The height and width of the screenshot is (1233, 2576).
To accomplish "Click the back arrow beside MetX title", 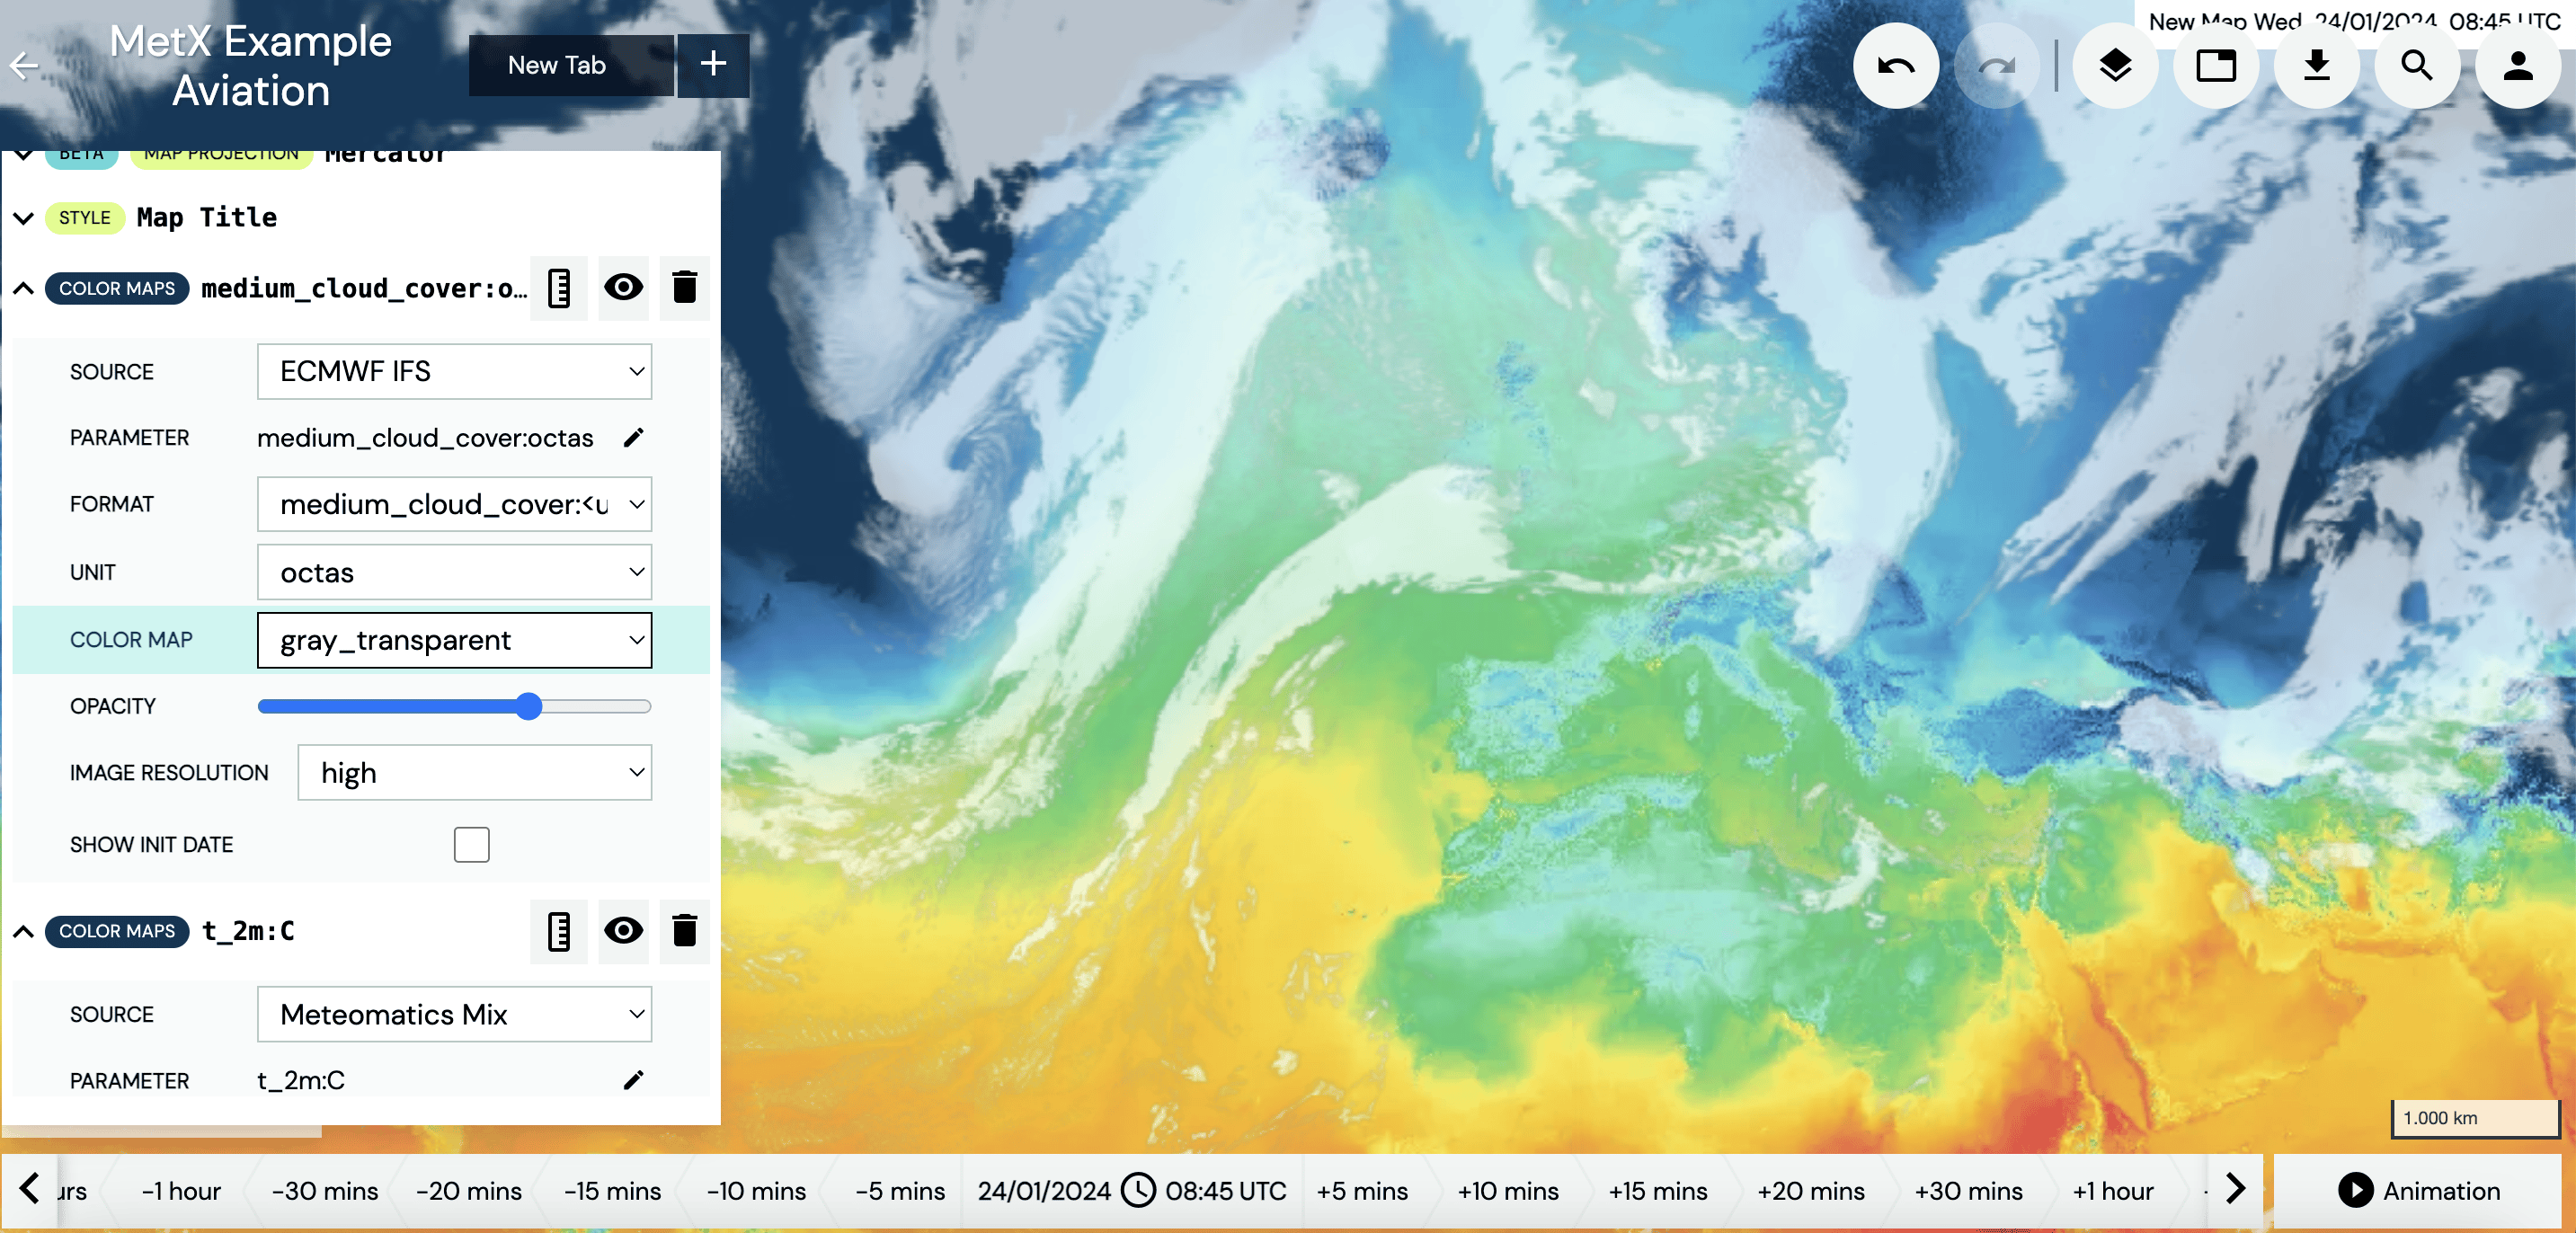I will pyautogui.click(x=24, y=66).
